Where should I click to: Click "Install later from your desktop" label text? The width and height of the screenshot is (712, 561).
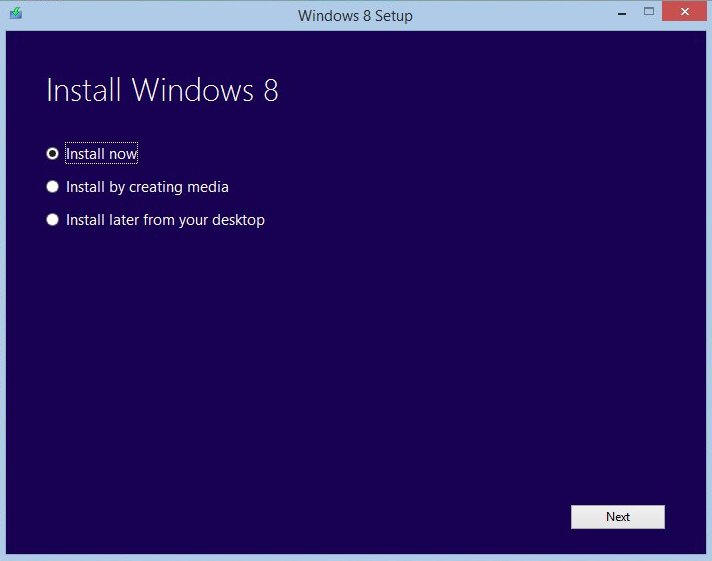click(x=165, y=220)
